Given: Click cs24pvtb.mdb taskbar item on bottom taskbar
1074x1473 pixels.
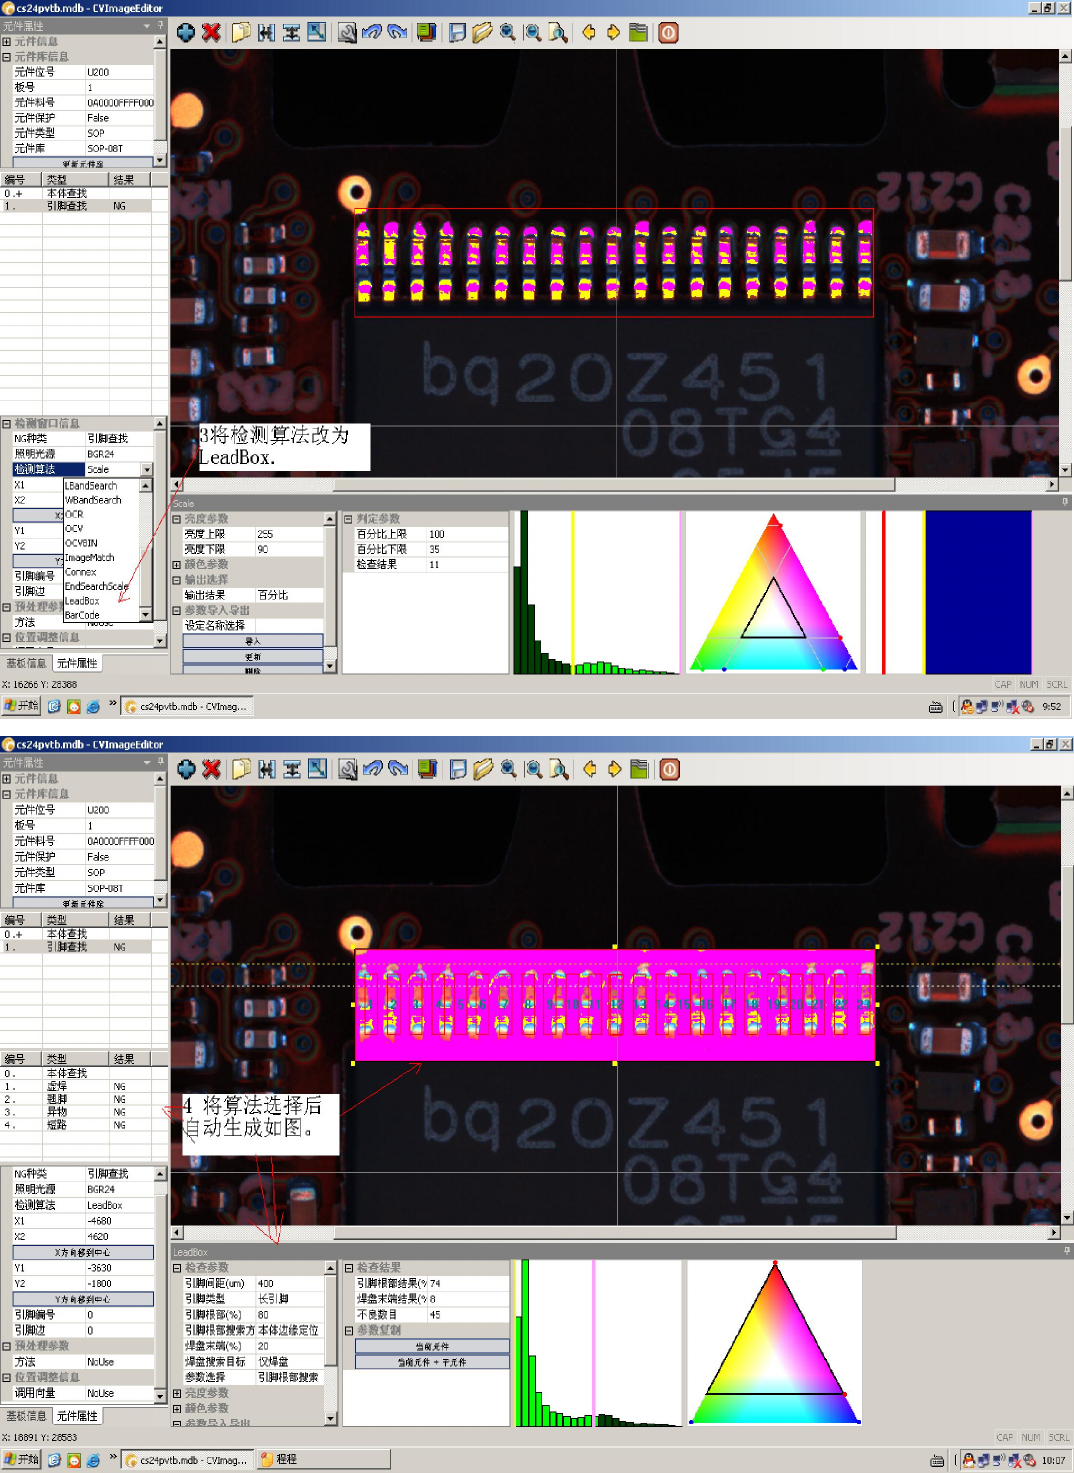Looking at the screenshot, I should tap(187, 1459).
